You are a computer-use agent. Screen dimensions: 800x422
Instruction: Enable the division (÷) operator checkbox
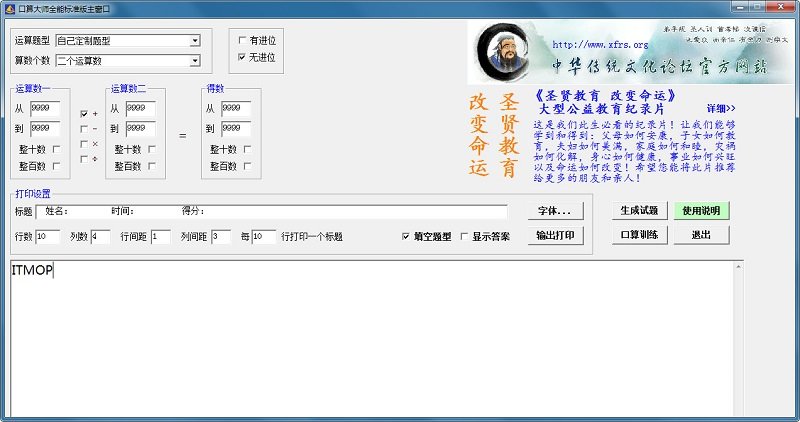point(84,159)
